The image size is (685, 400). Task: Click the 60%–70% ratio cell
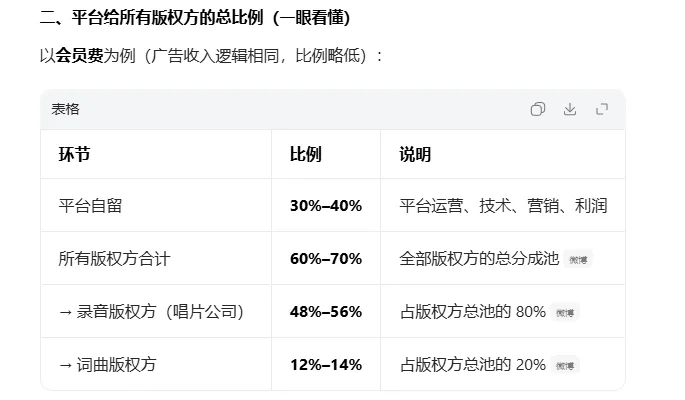pos(326,259)
